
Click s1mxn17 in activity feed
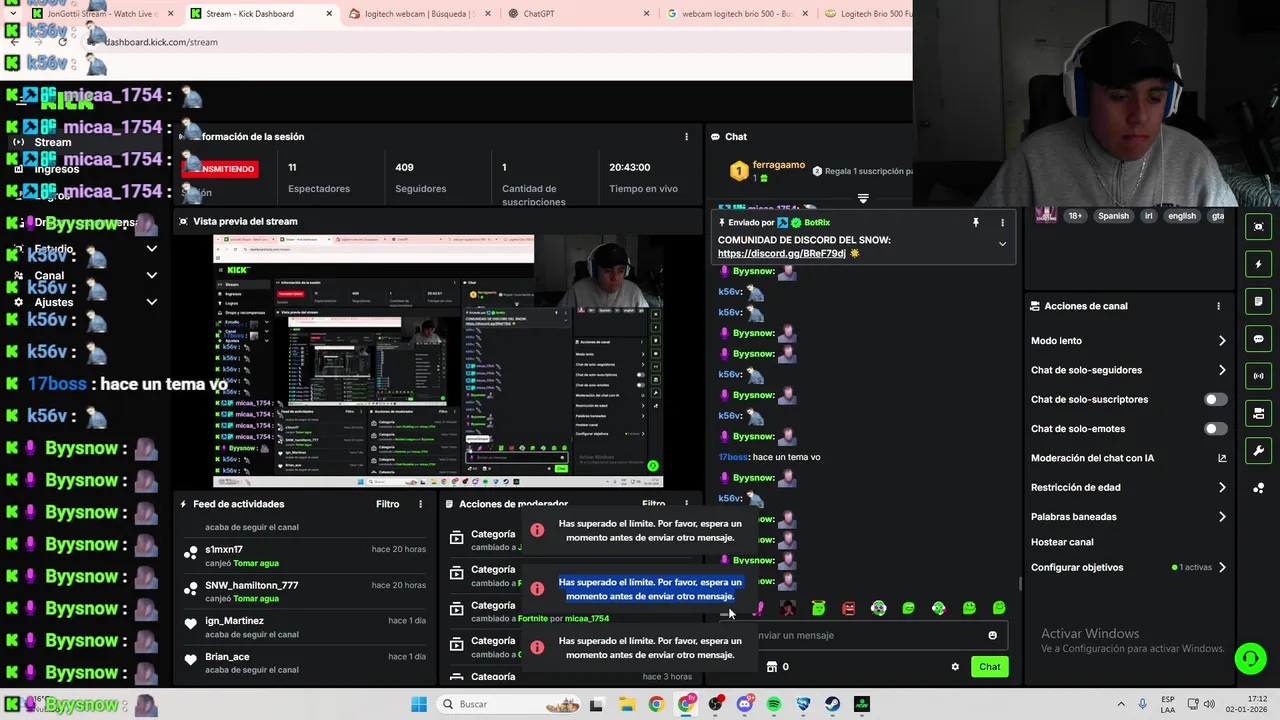(x=224, y=549)
